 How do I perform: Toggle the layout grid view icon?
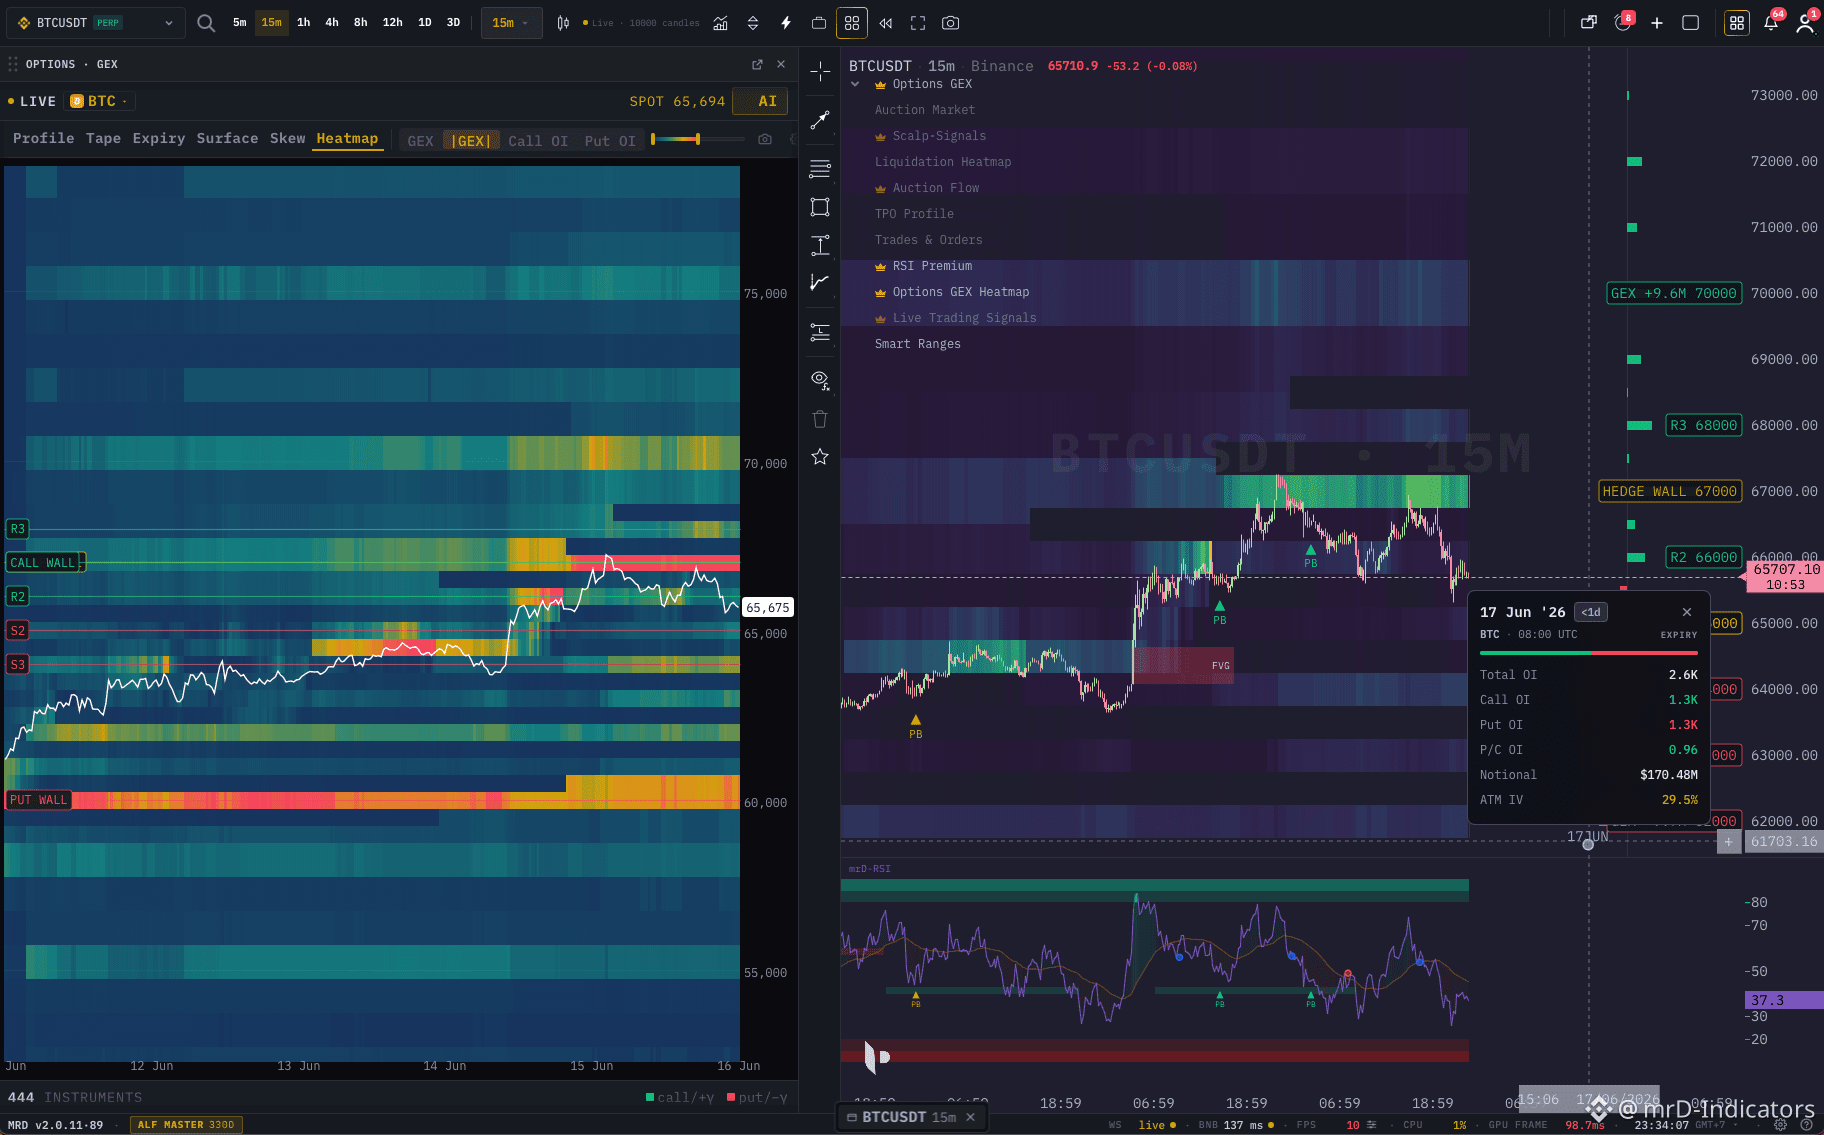pyautogui.click(x=852, y=23)
